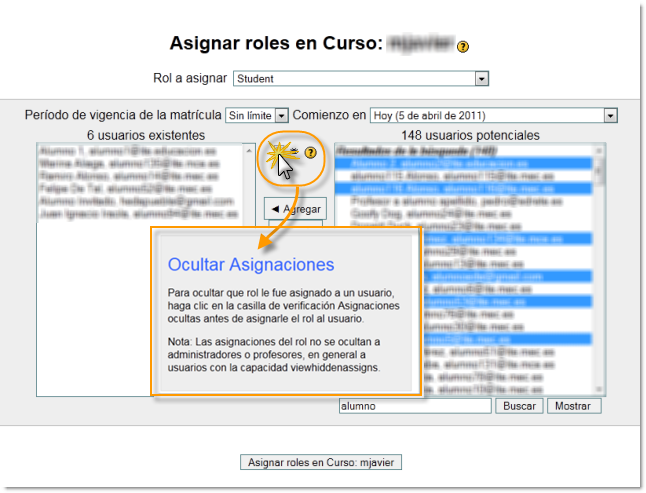Click the hidden assignments eye icon
This screenshot has width=646, height=493.
[294, 152]
